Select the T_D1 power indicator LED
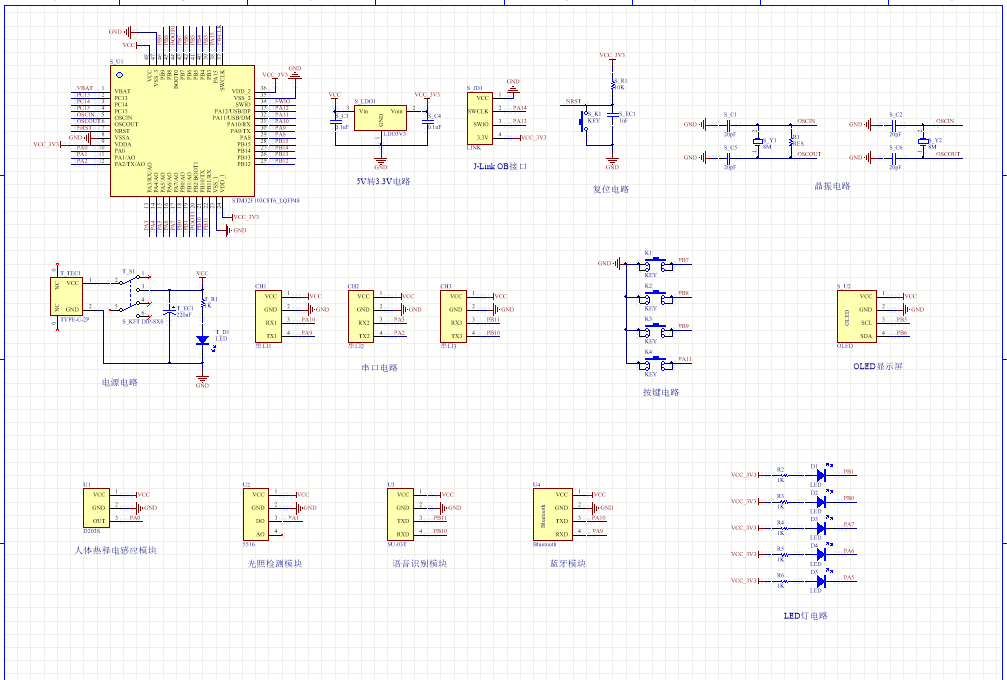This screenshot has width=1007, height=680. [202, 340]
